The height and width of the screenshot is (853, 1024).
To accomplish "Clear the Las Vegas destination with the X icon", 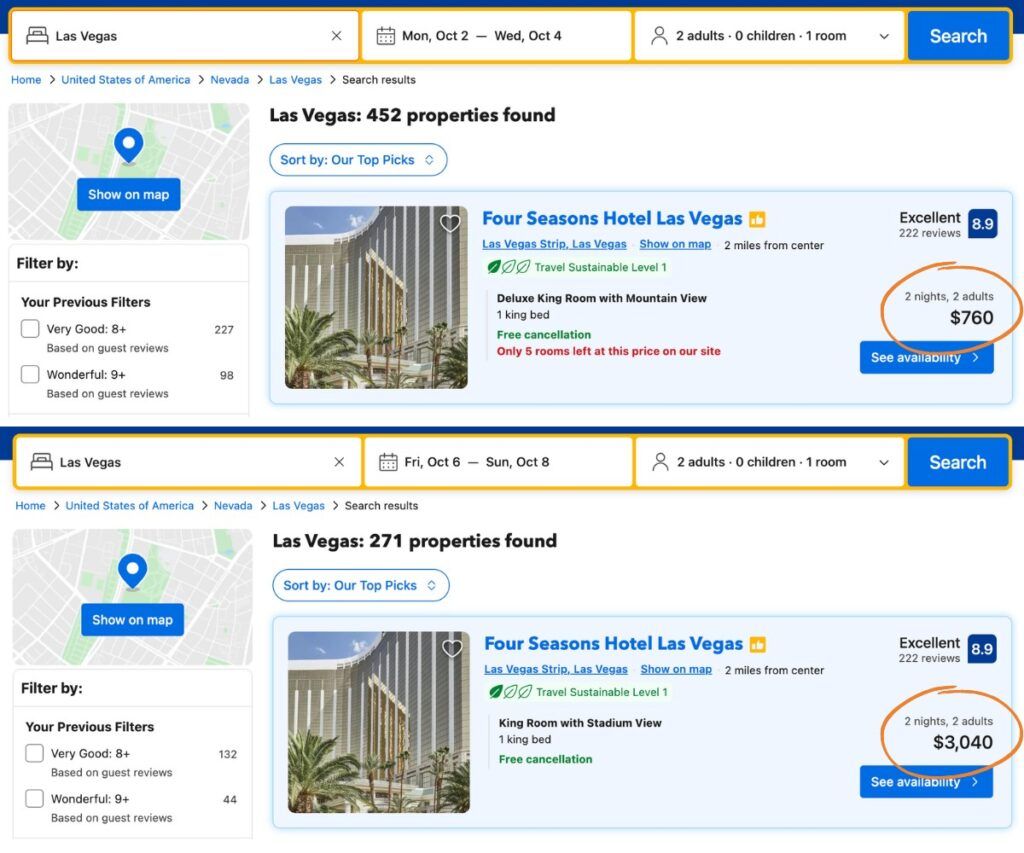I will click(x=336, y=35).
